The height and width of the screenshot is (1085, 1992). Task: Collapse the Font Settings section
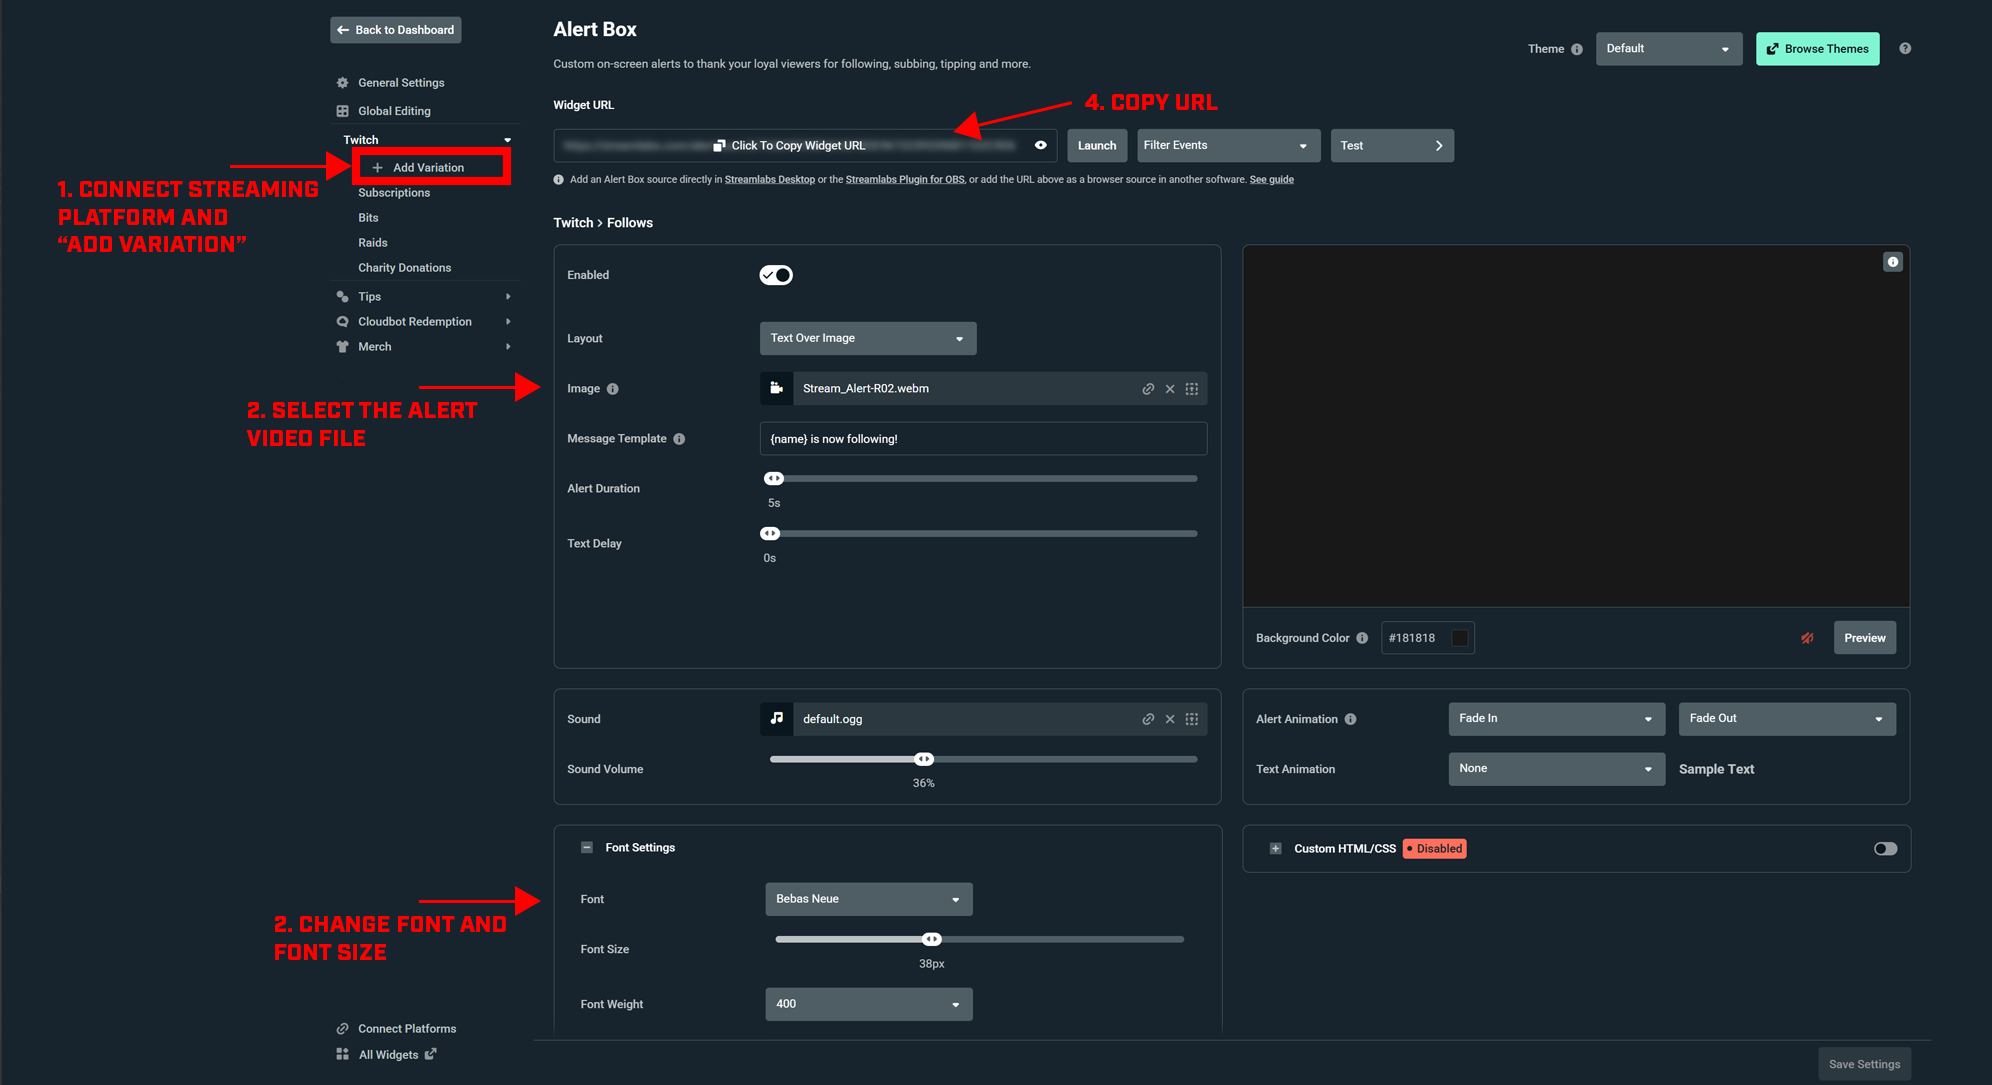(x=587, y=848)
